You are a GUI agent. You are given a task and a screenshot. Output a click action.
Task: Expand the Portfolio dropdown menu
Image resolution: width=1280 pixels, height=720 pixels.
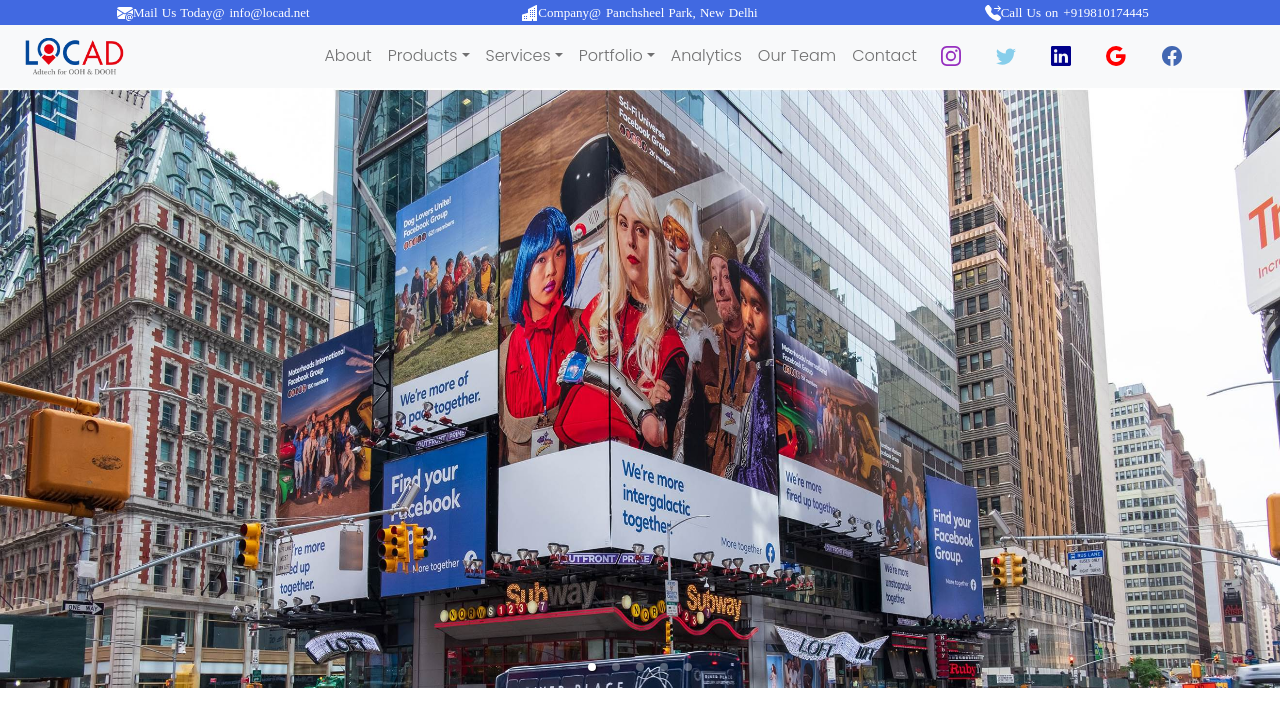coord(617,56)
